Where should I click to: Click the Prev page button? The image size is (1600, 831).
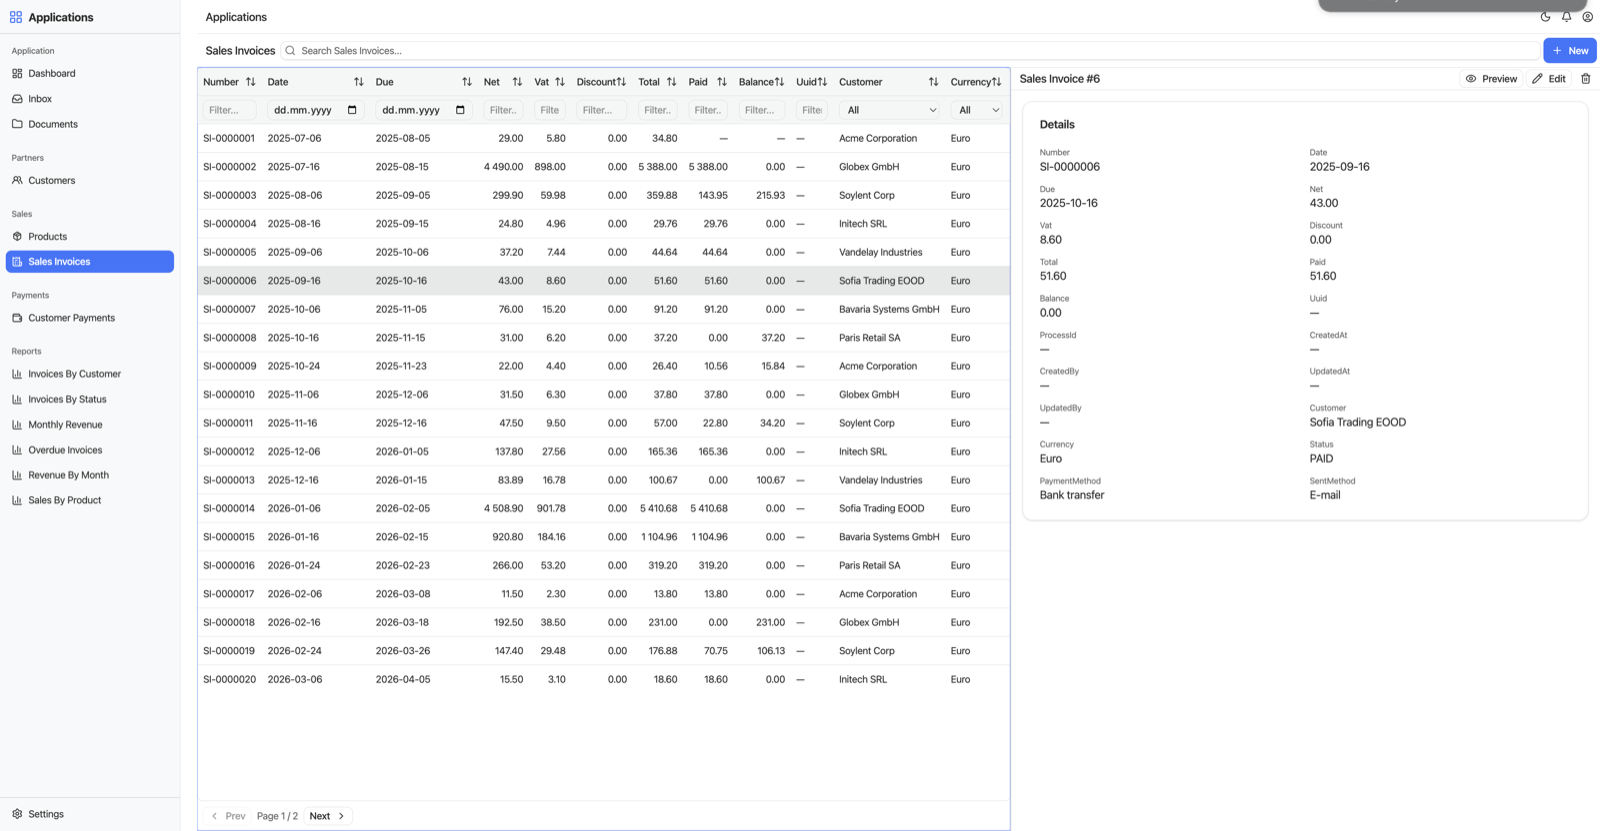tap(228, 816)
